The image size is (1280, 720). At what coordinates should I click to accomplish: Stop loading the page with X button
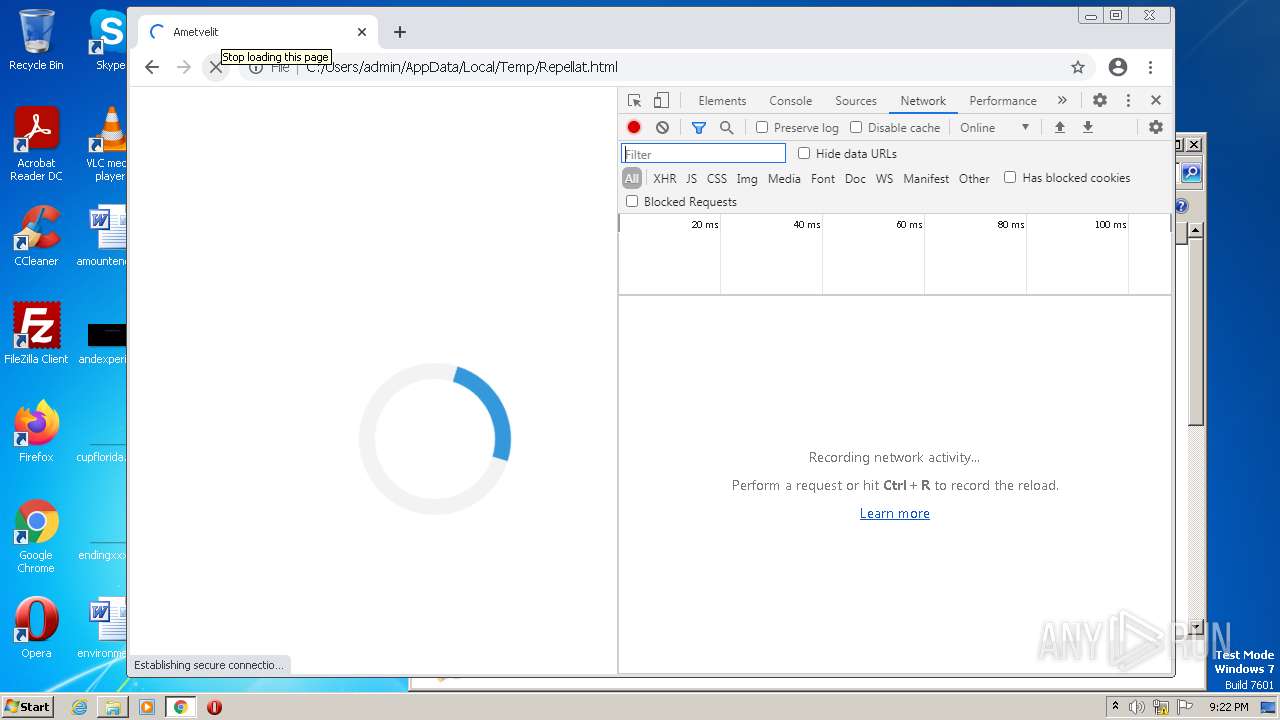(216, 67)
